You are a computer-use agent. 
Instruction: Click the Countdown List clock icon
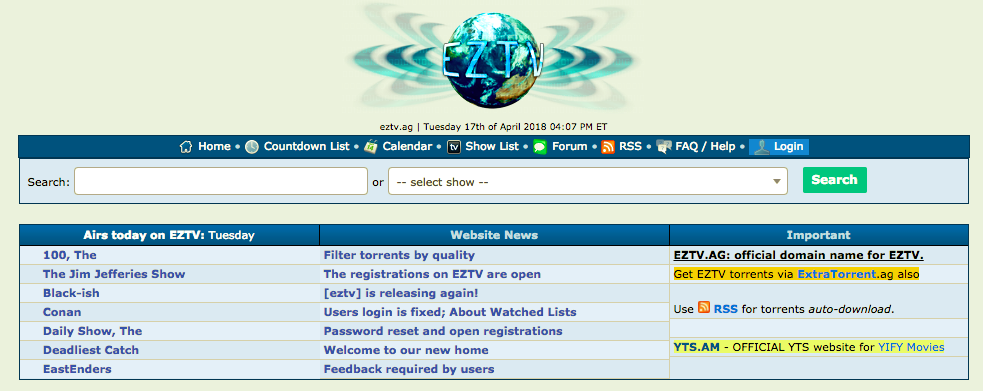pyautogui.click(x=251, y=147)
